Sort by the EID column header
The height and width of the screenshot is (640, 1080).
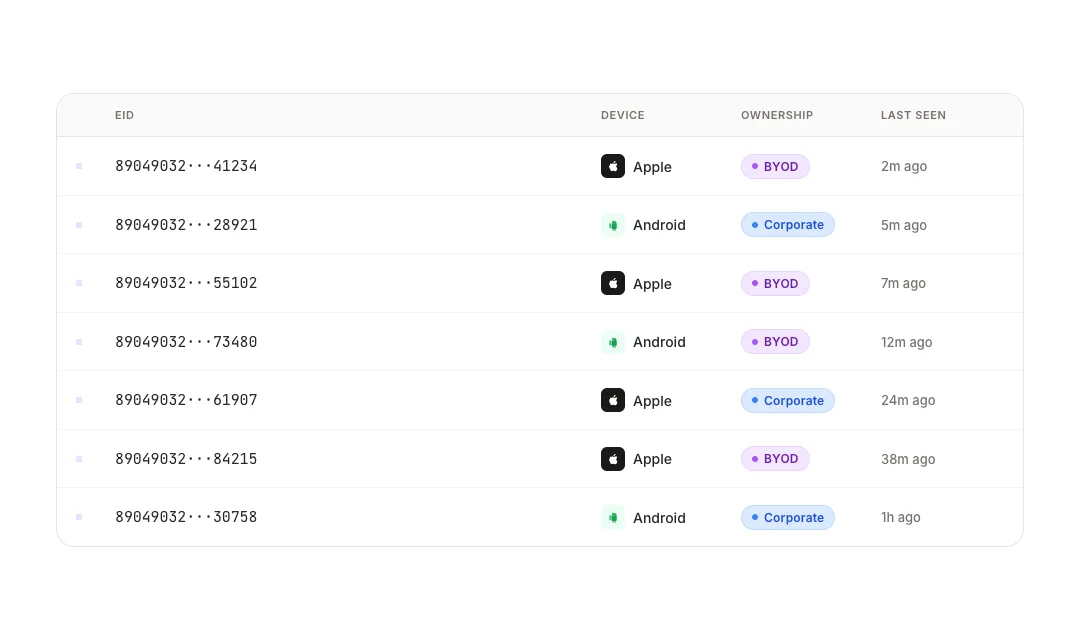pos(125,115)
